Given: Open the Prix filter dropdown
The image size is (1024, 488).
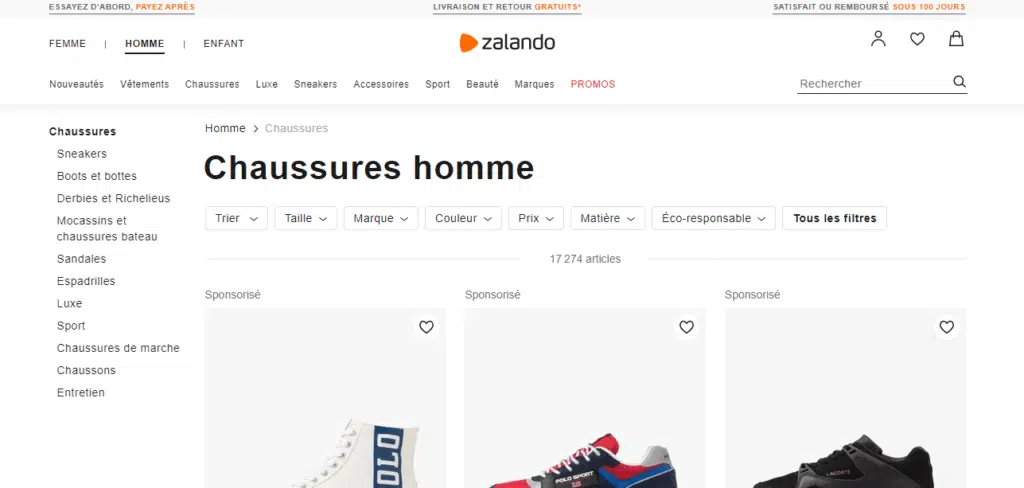Looking at the screenshot, I should 536,218.
